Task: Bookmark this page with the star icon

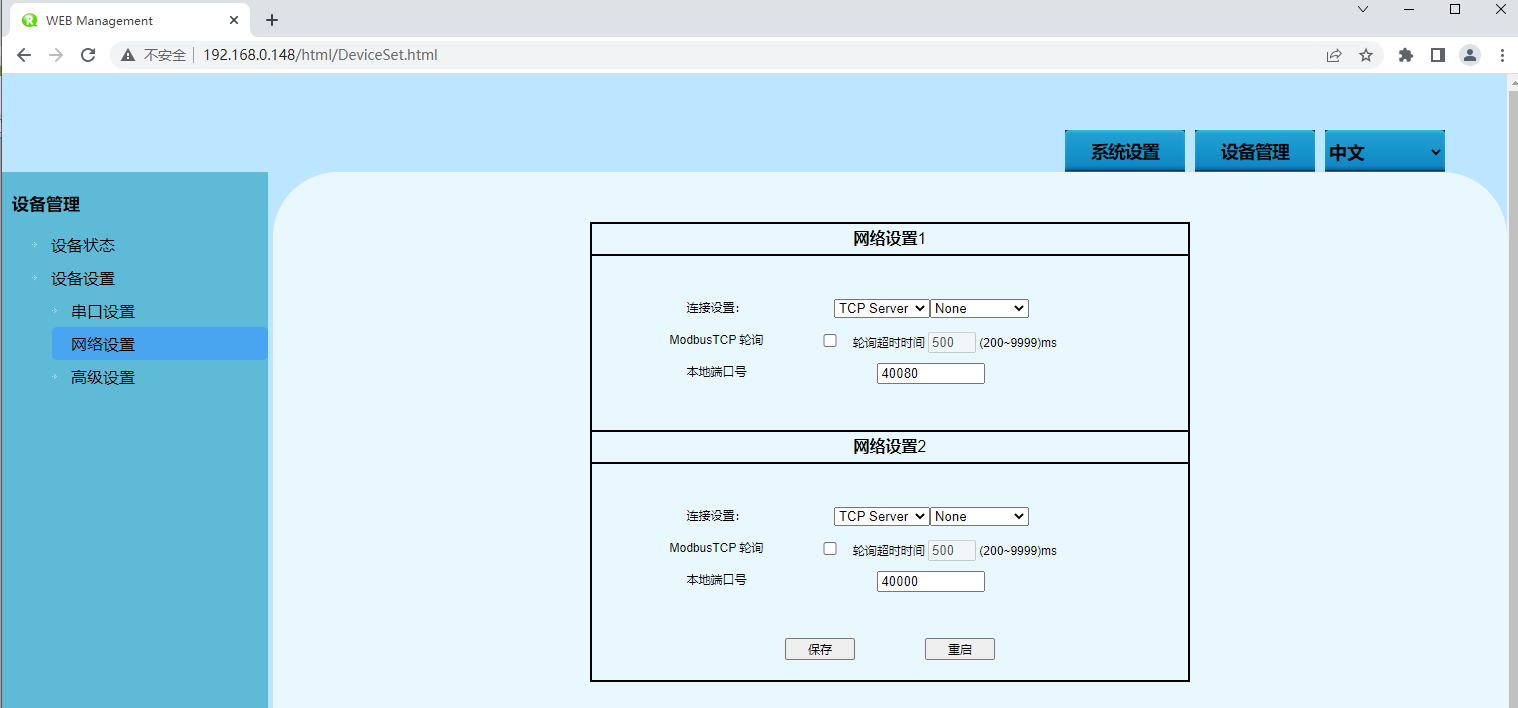Action: click(1366, 55)
